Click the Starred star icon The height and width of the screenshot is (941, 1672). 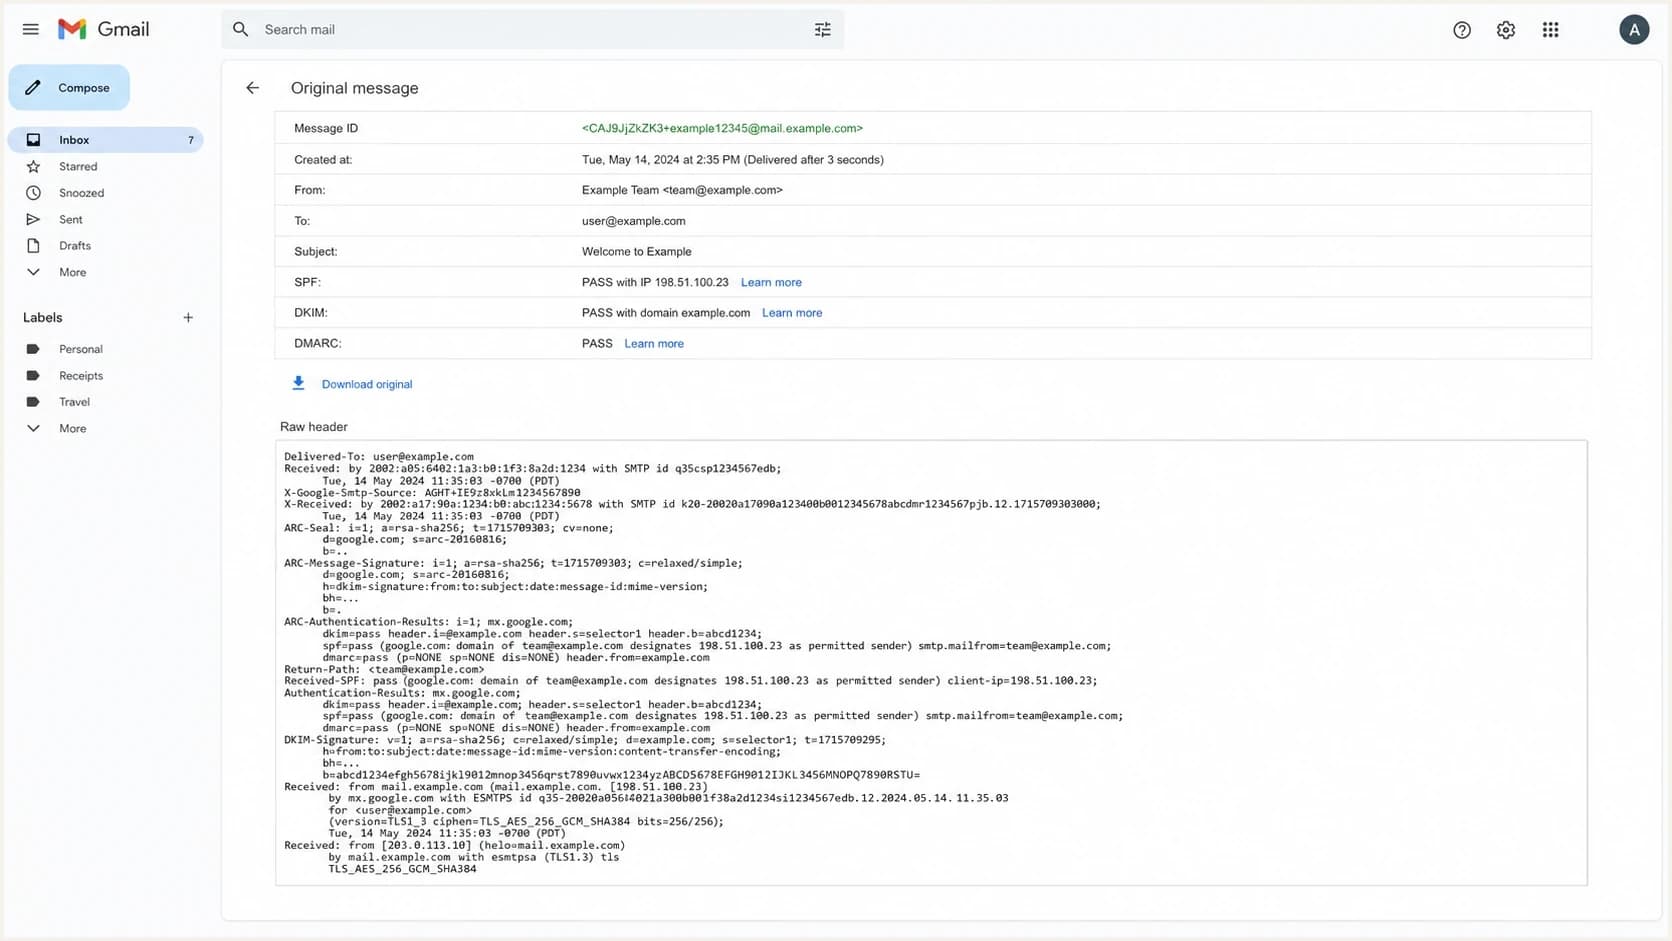33,167
